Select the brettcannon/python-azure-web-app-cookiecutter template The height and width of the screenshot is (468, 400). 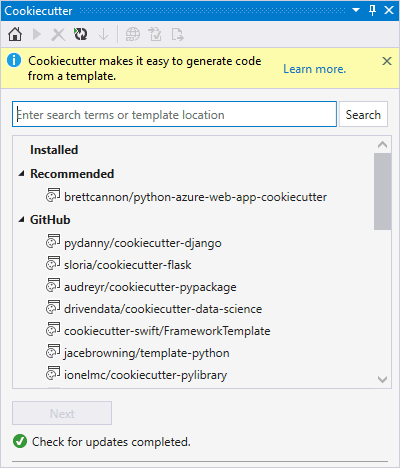(196, 197)
